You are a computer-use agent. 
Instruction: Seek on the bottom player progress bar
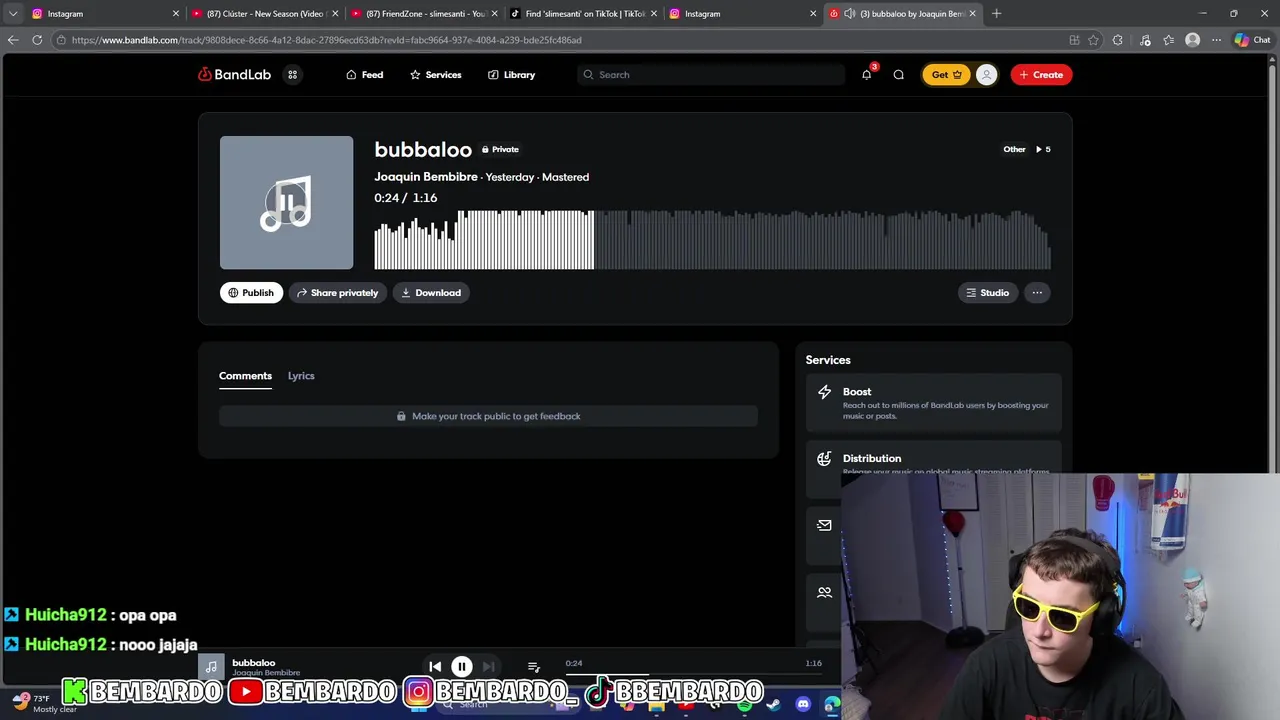[695, 674]
